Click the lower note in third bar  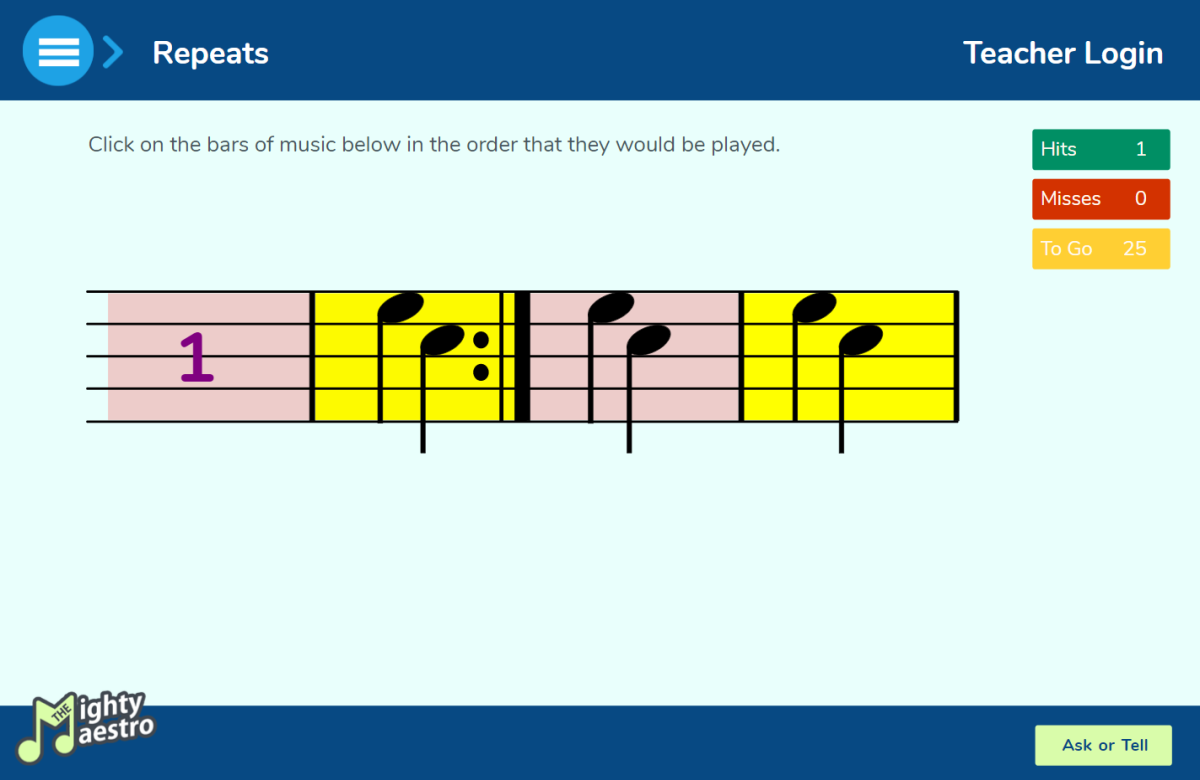[x=648, y=340]
